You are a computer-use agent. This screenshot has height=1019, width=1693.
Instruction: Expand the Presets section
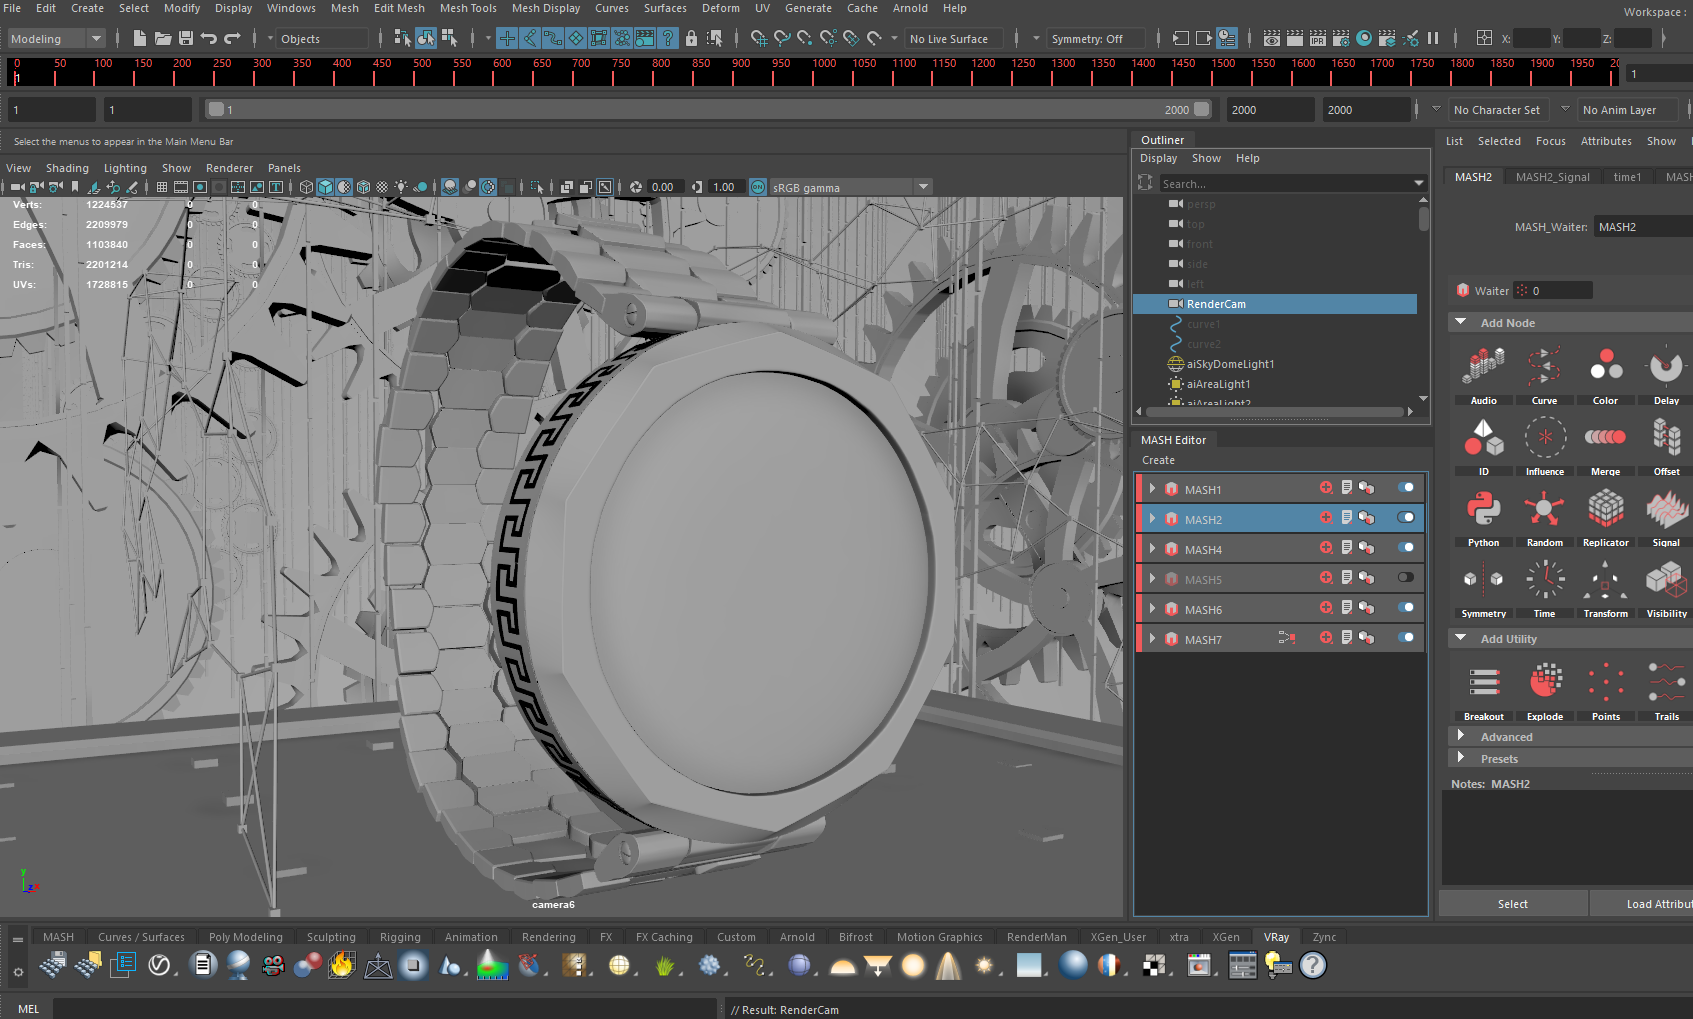click(1461, 758)
